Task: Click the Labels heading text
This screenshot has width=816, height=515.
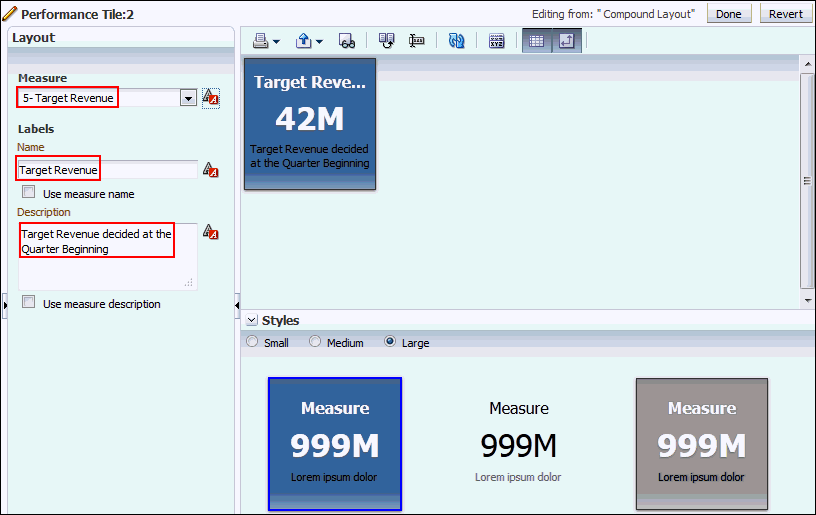Action: click(36, 129)
